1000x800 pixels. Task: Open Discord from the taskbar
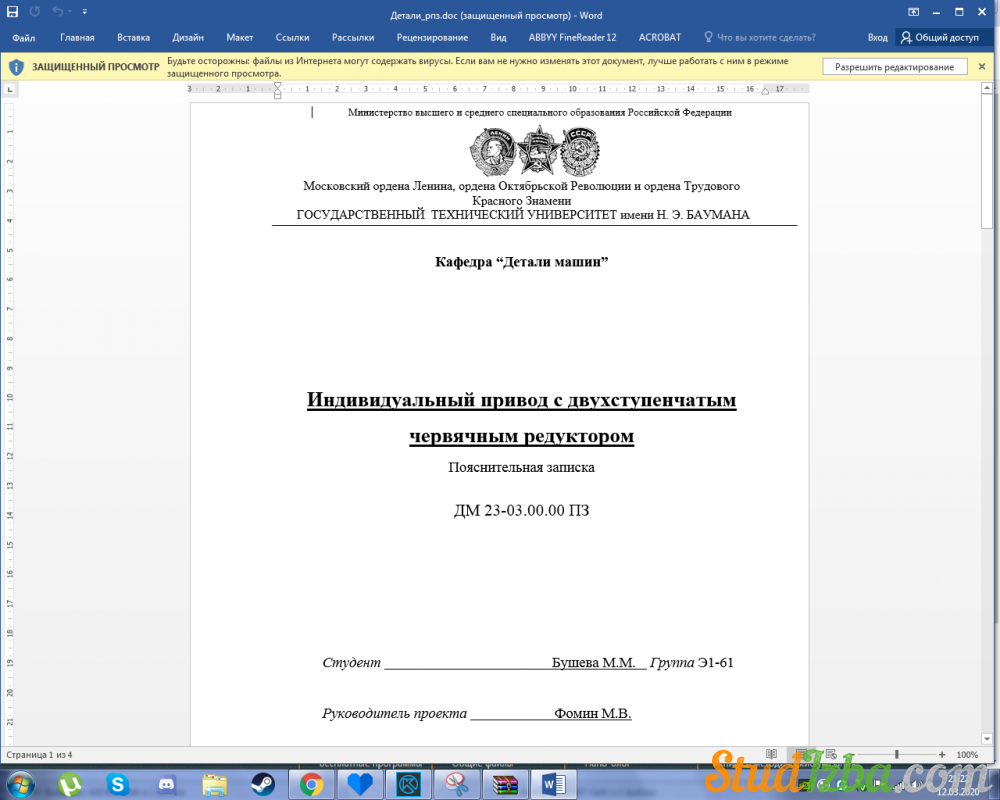pos(167,785)
